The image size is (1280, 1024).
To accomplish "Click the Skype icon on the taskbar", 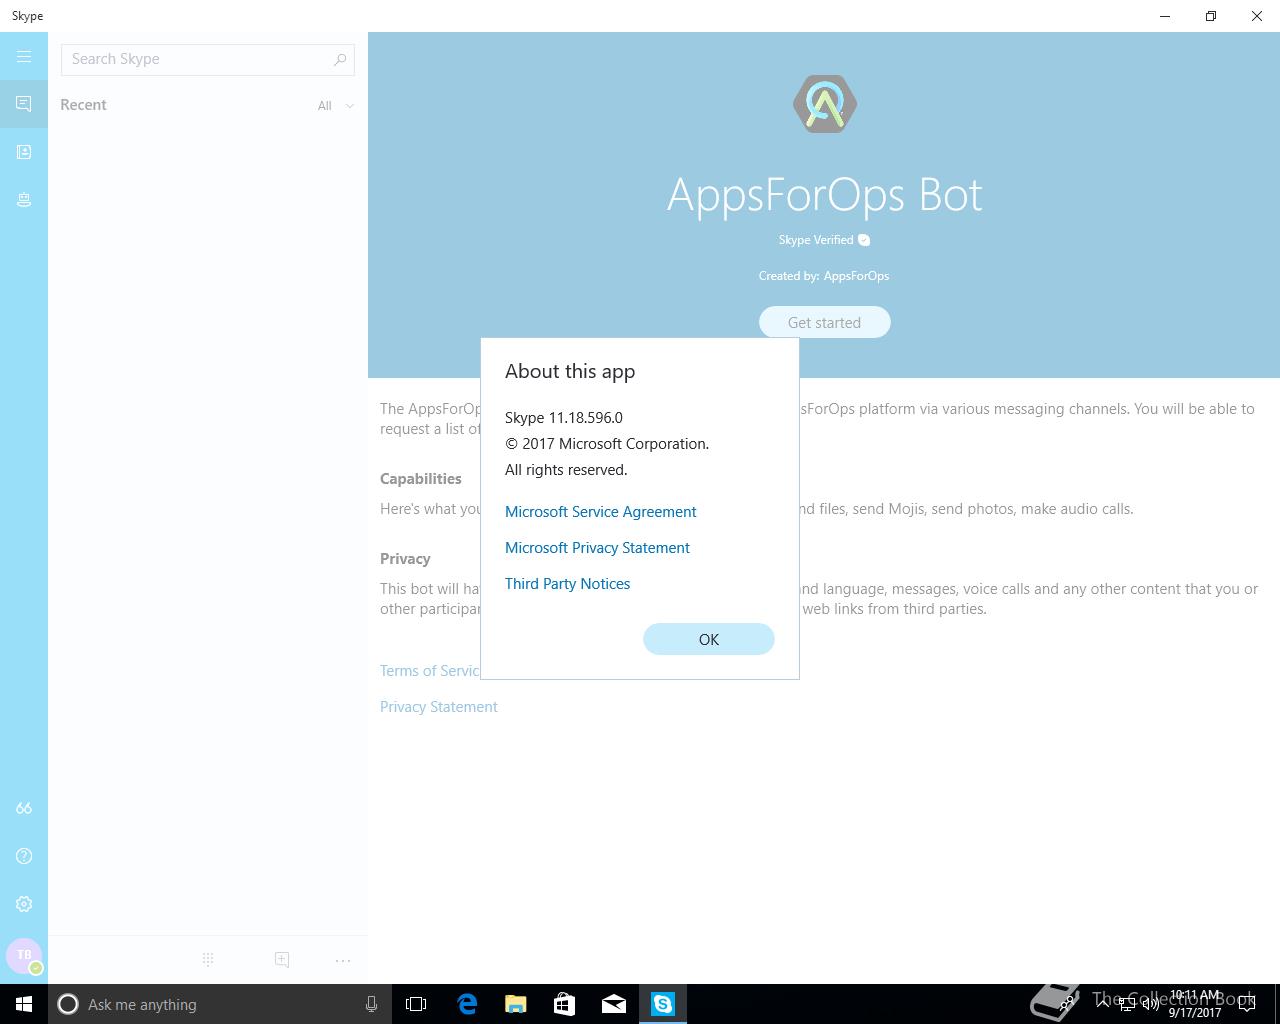I will [x=663, y=1004].
